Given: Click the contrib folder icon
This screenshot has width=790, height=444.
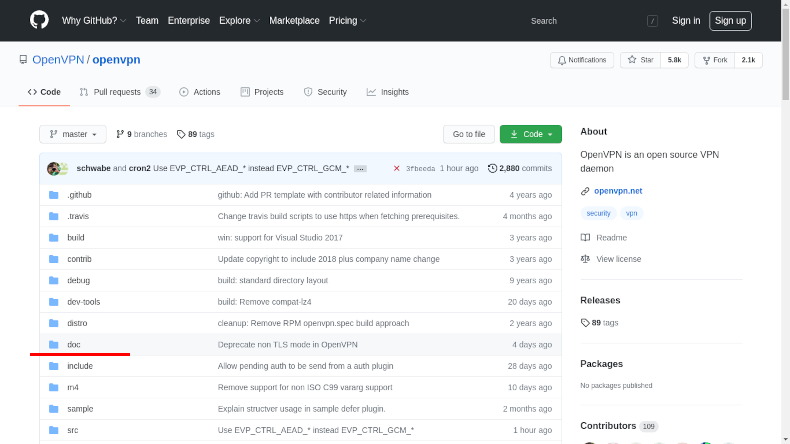Looking at the screenshot, I should point(53,259).
